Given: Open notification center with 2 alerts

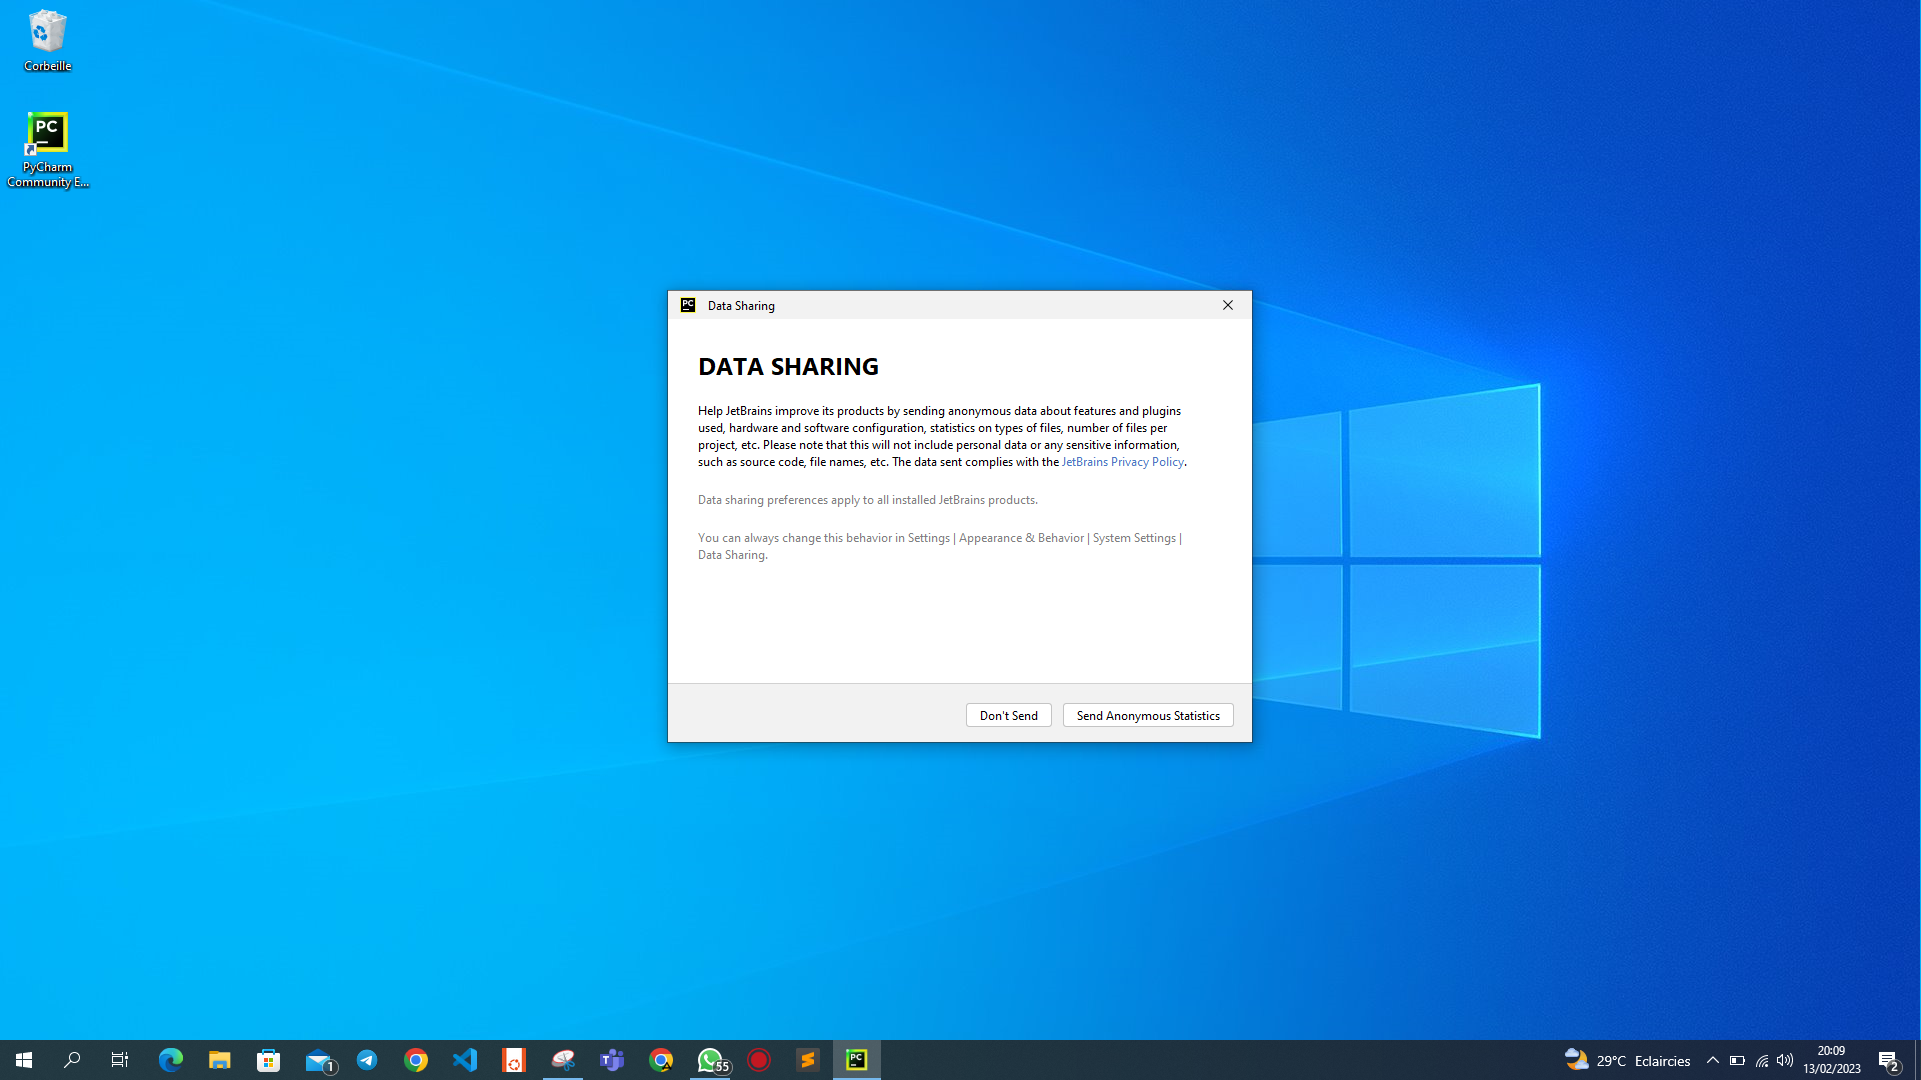Looking at the screenshot, I should [x=1889, y=1060].
